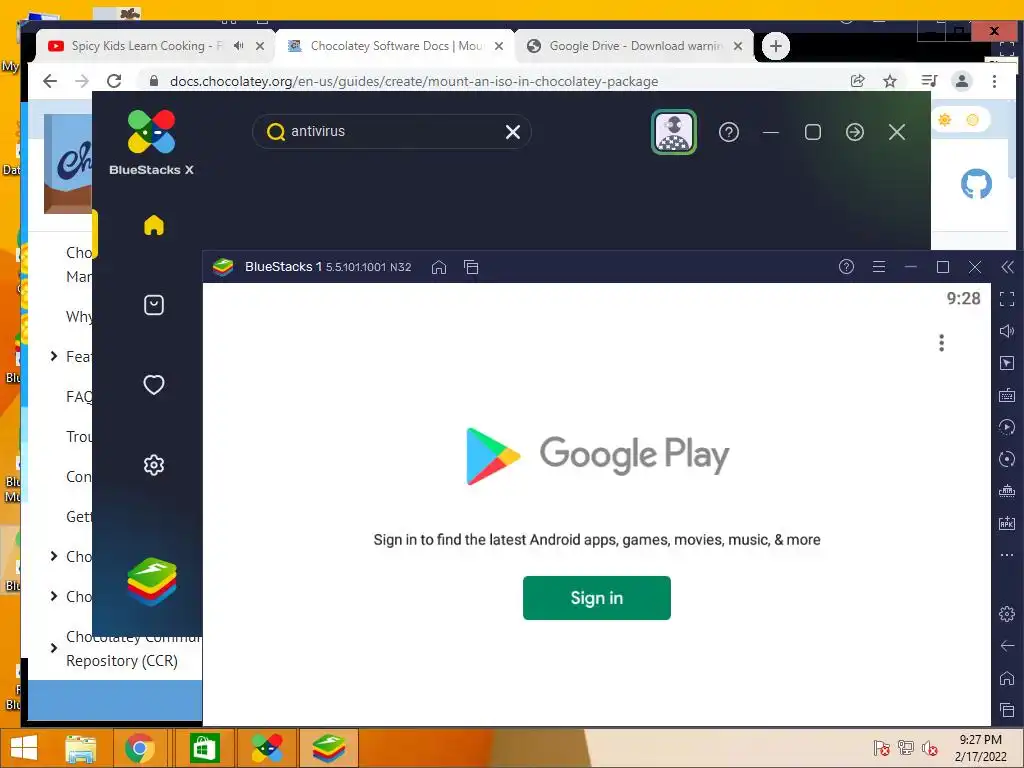Open recent apps icon at BlueStacks toolbar bottom
This screenshot has width=1024, height=768.
pos(1007,710)
